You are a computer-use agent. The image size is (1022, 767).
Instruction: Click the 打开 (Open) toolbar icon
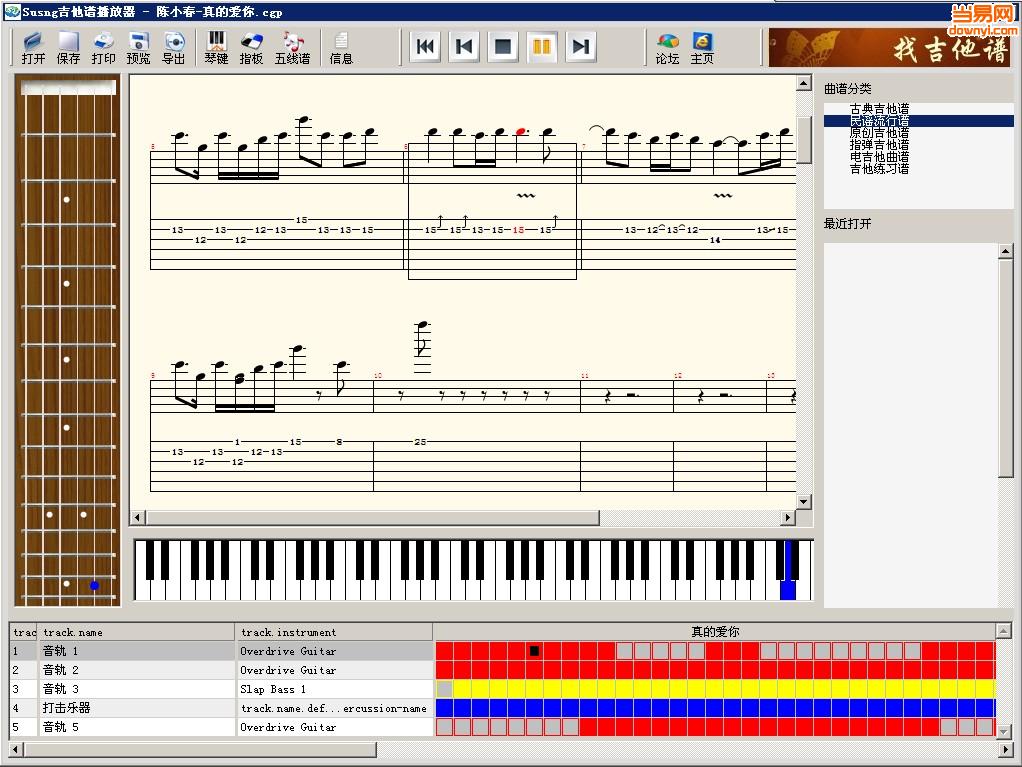coord(33,47)
